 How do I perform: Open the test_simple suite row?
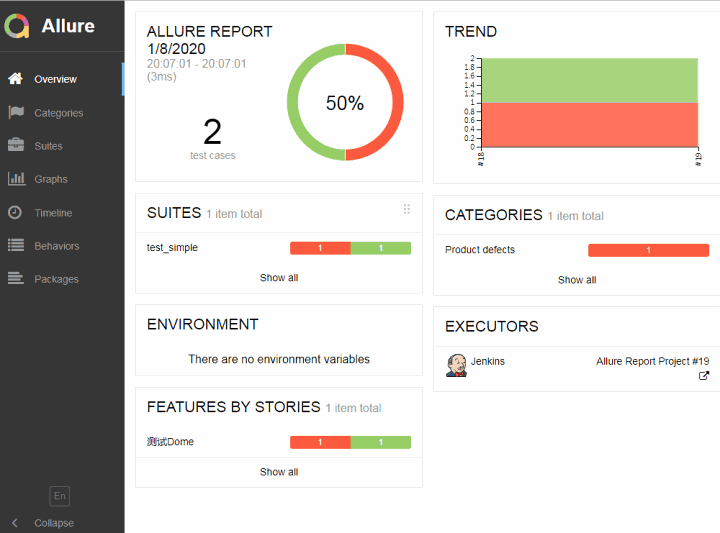click(279, 248)
